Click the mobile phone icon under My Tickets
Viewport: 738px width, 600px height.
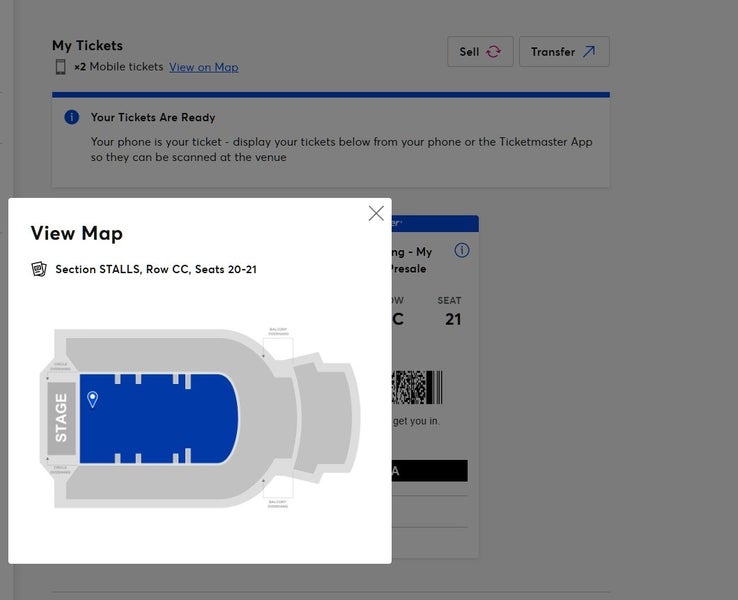coord(60,67)
